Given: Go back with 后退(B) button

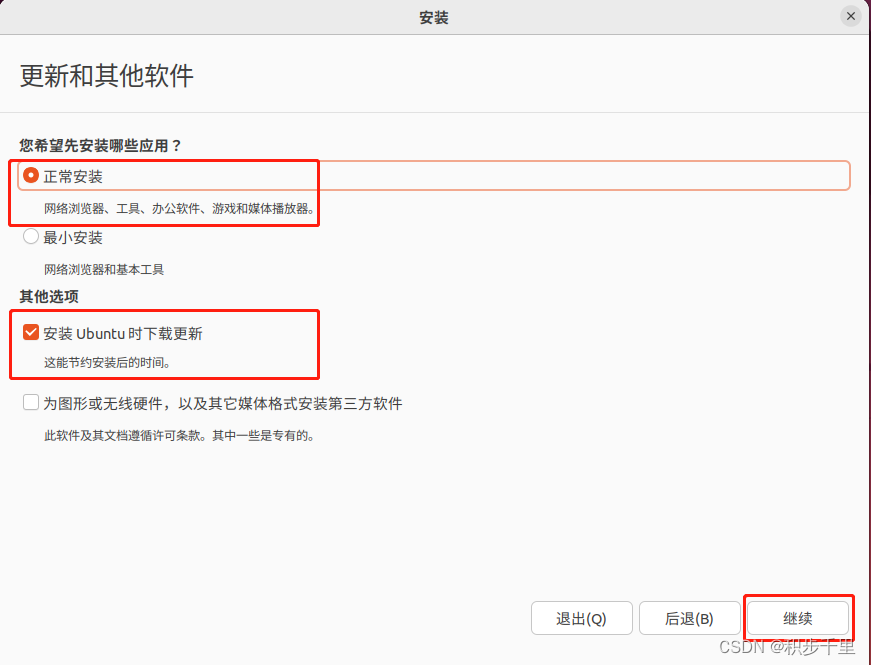Looking at the screenshot, I should click(689, 618).
